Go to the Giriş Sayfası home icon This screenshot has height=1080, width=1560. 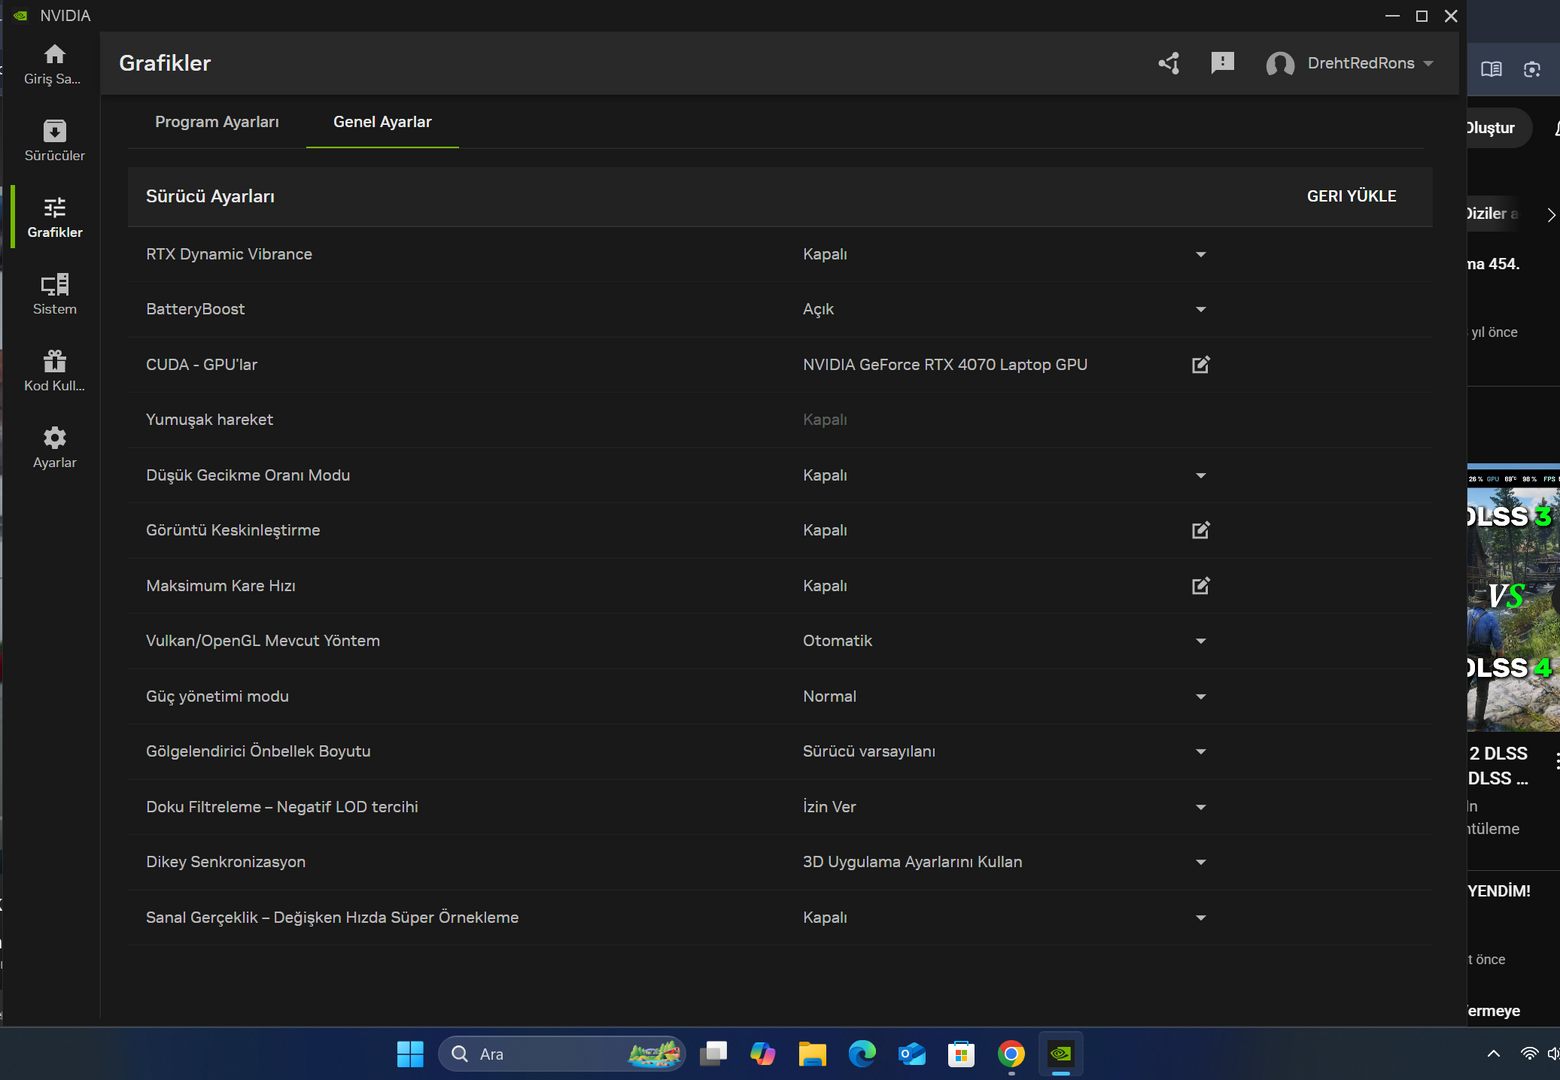[x=54, y=54]
